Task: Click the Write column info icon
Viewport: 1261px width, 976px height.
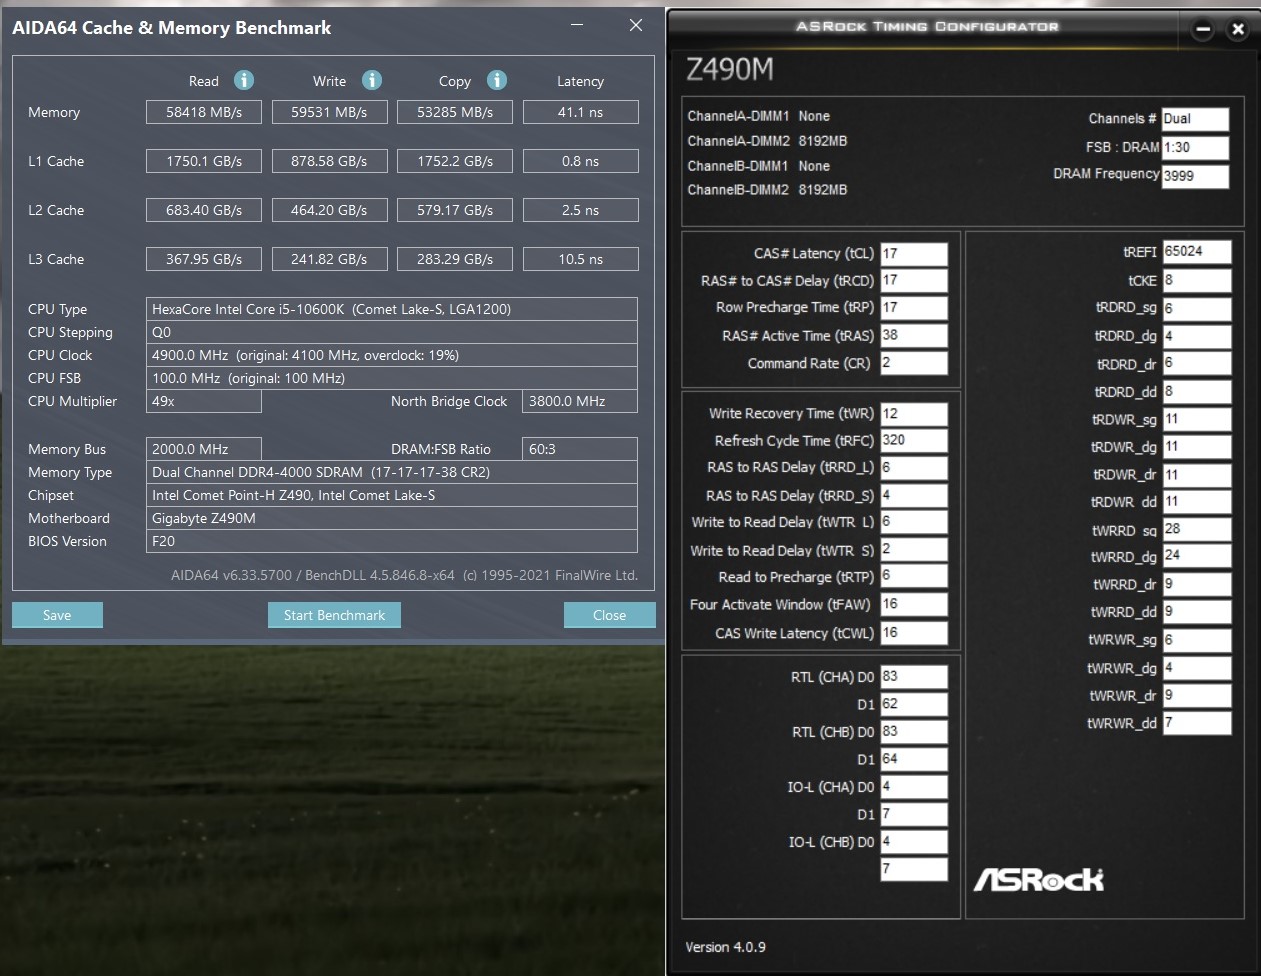Action: click(x=372, y=80)
